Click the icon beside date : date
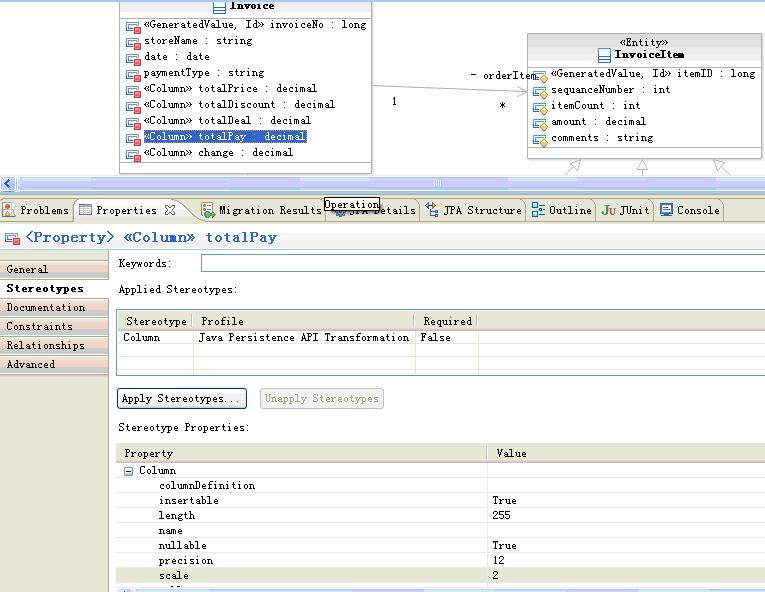The width and height of the screenshot is (765, 592). [133, 59]
